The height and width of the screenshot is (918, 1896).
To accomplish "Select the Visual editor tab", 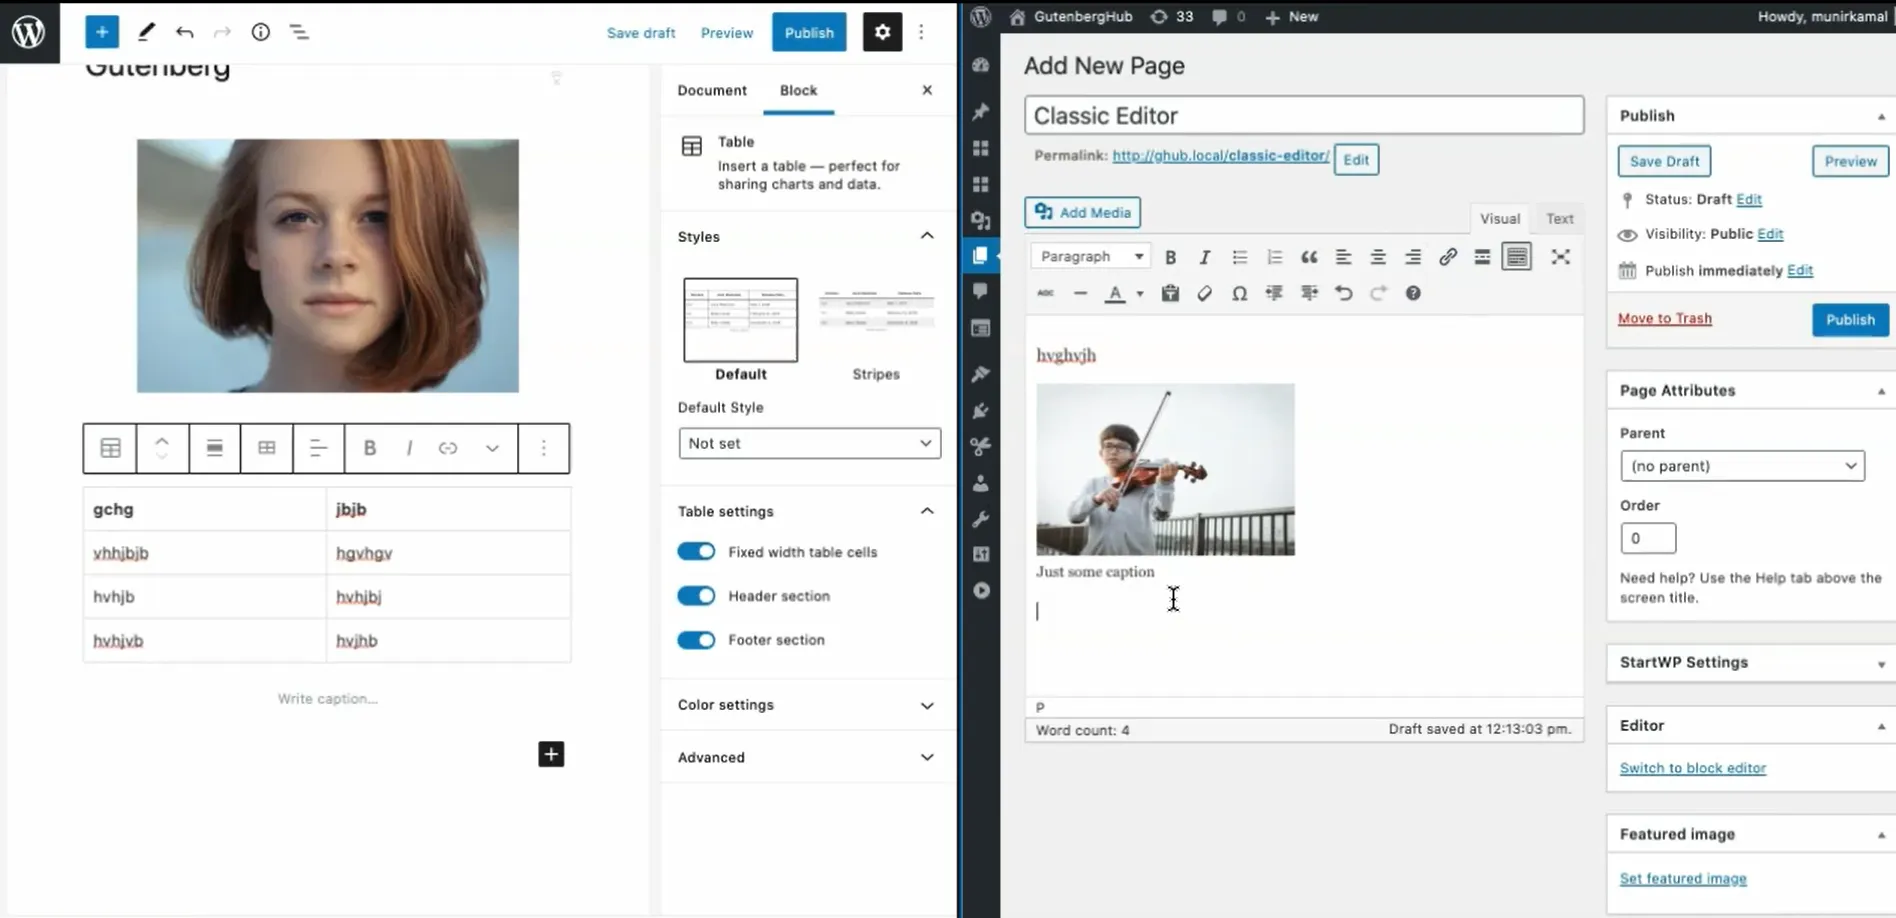I will [1499, 218].
